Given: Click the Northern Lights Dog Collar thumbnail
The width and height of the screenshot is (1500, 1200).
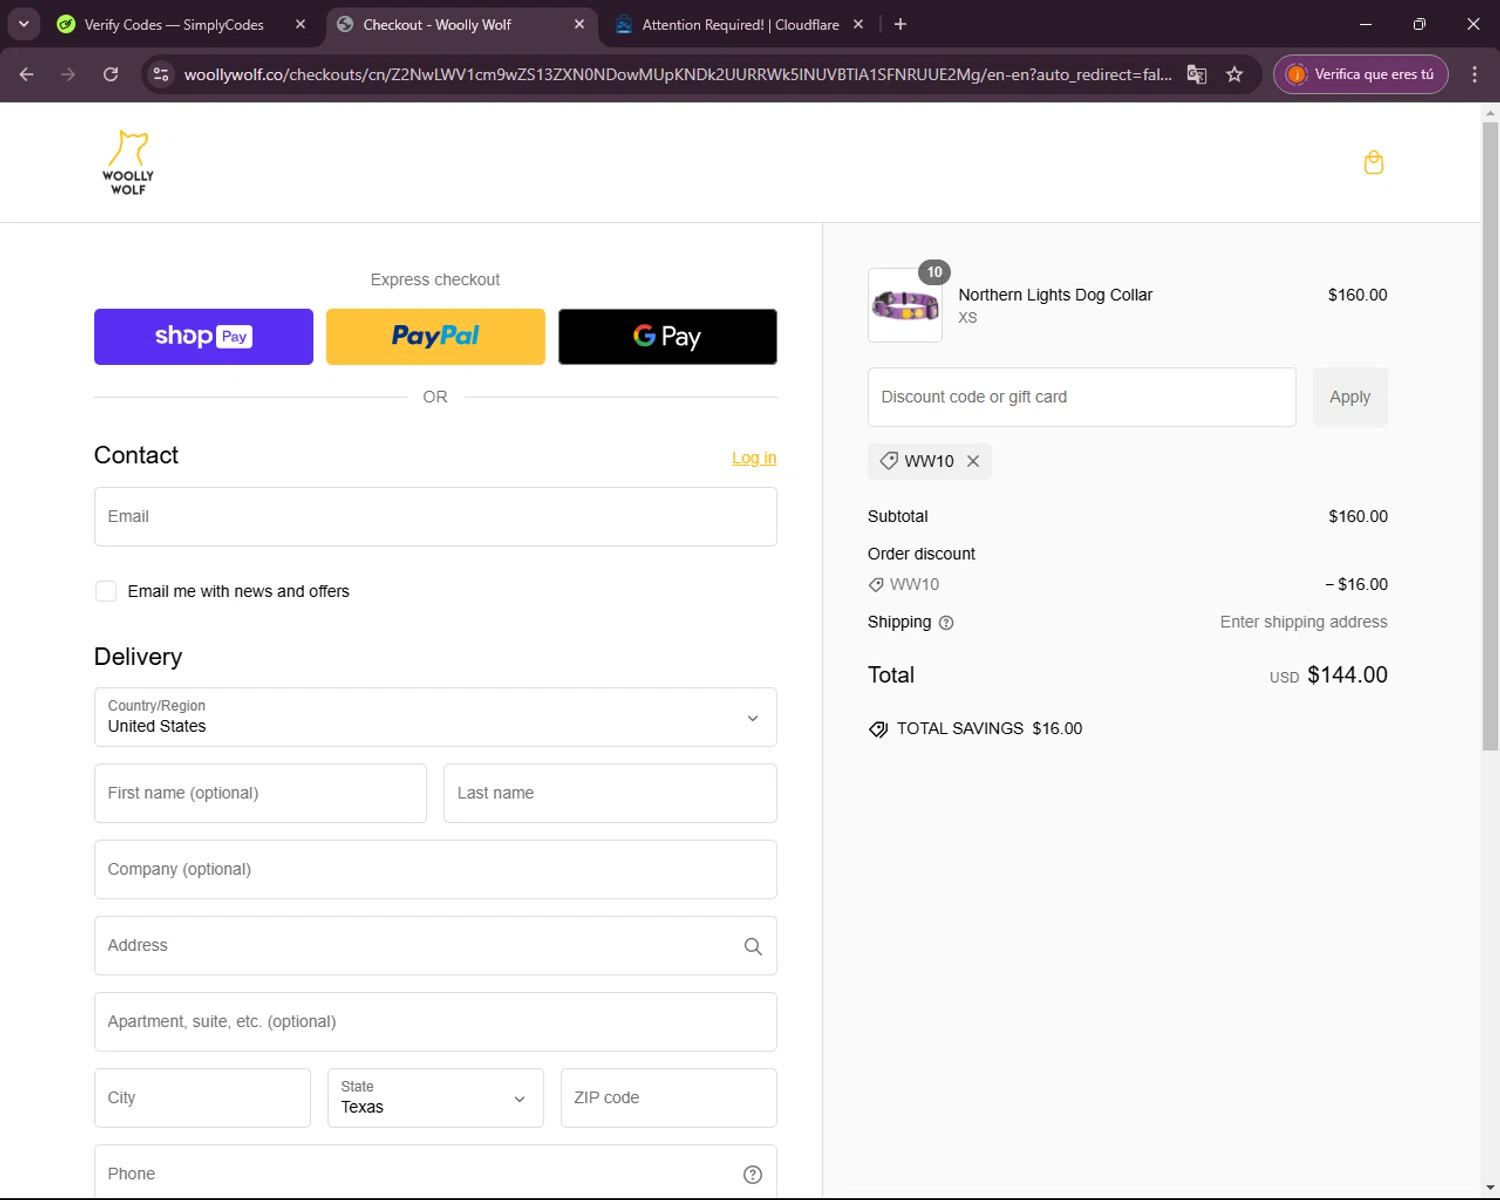Looking at the screenshot, I should coord(905,305).
